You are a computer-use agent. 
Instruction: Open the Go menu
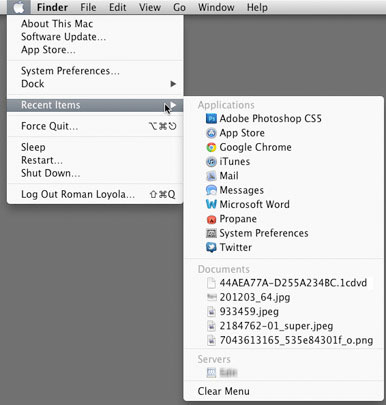179,7
